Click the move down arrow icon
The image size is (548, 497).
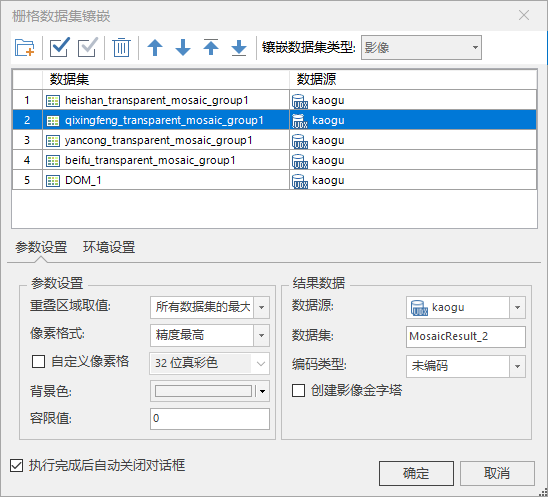coord(183,48)
